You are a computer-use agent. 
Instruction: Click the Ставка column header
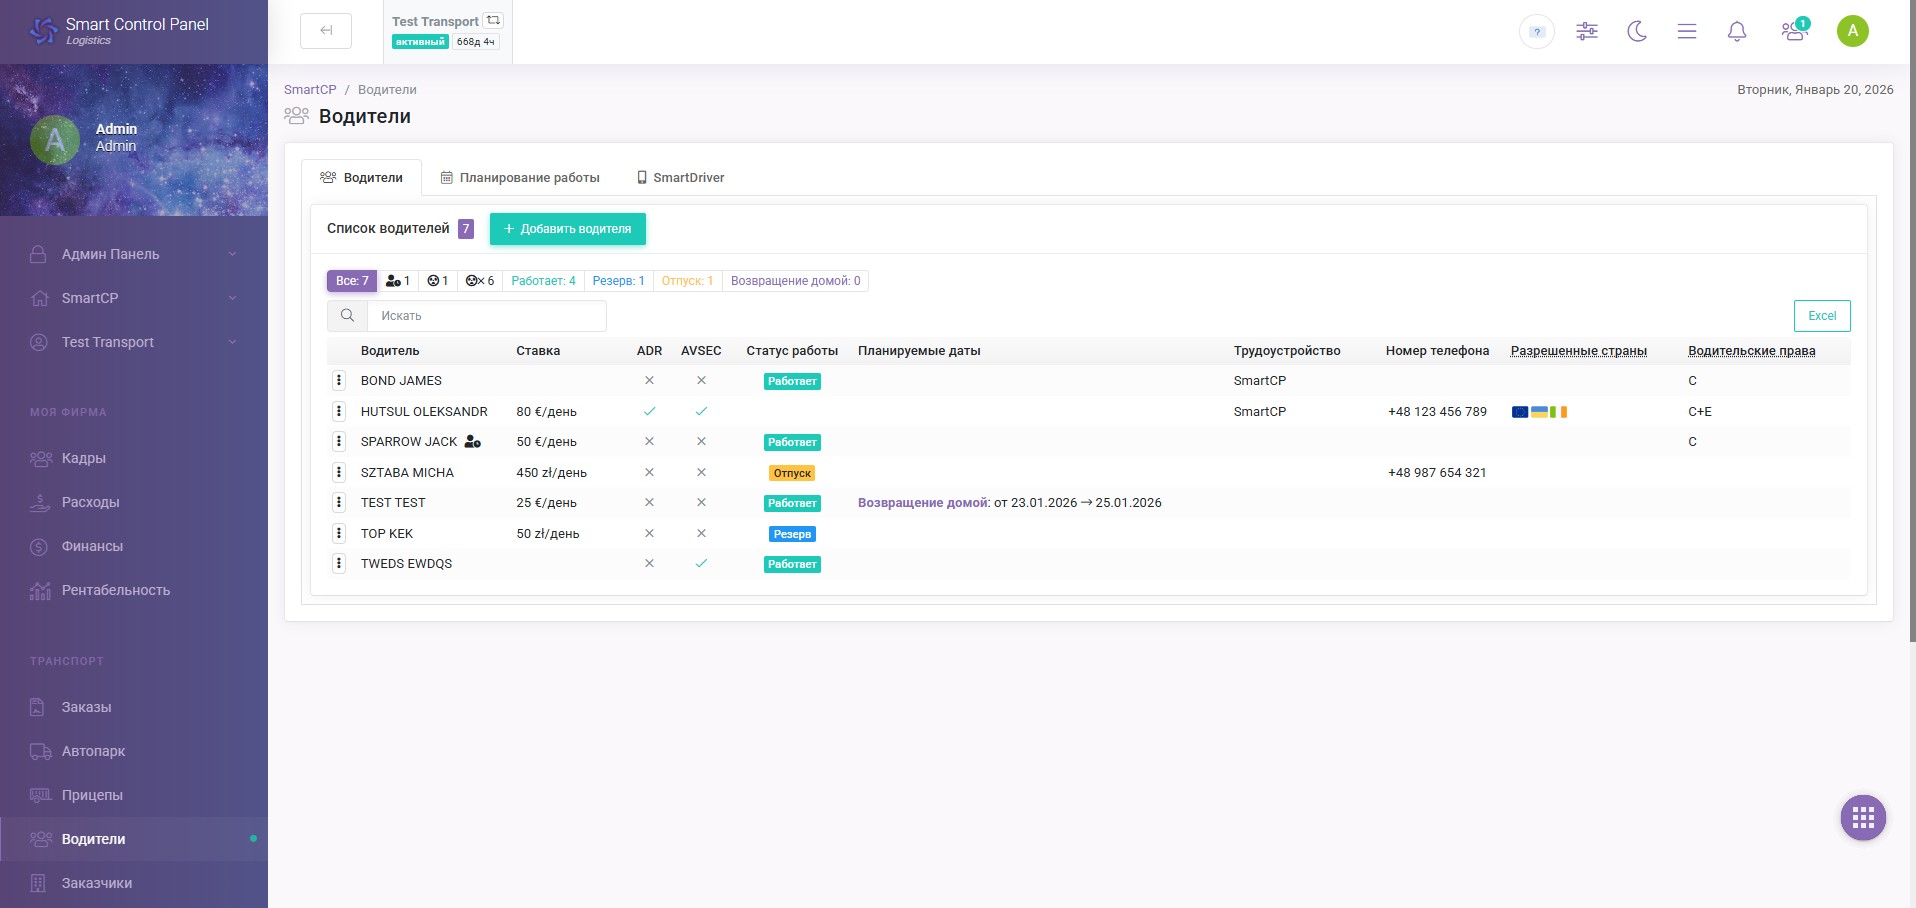(538, 351)
